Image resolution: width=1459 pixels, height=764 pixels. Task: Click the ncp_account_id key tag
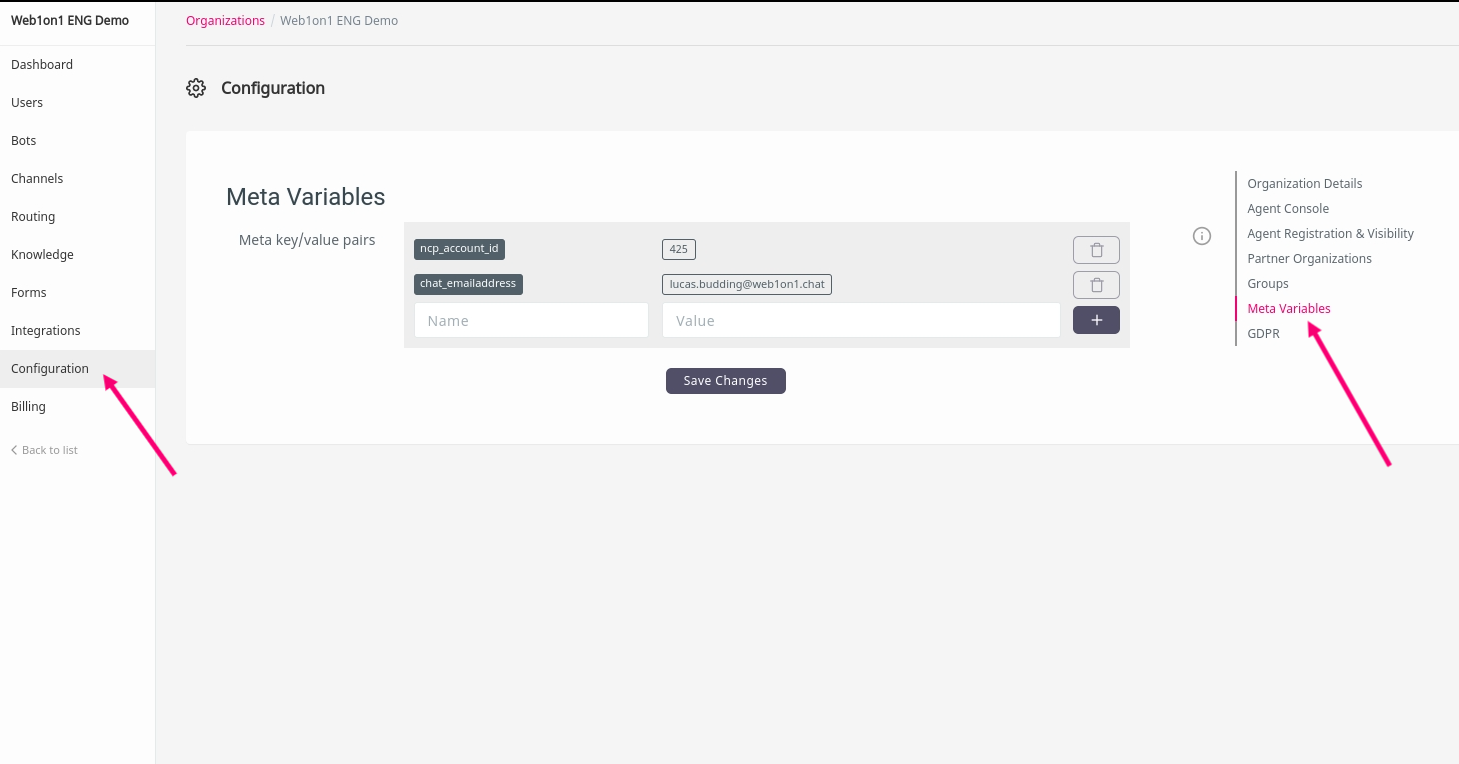[x=459, y=249]
